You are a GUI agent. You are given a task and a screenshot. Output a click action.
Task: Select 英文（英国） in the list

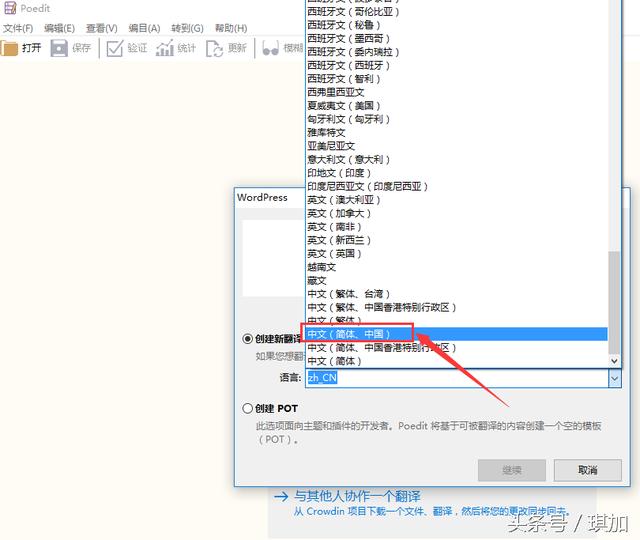pos(457,253)
